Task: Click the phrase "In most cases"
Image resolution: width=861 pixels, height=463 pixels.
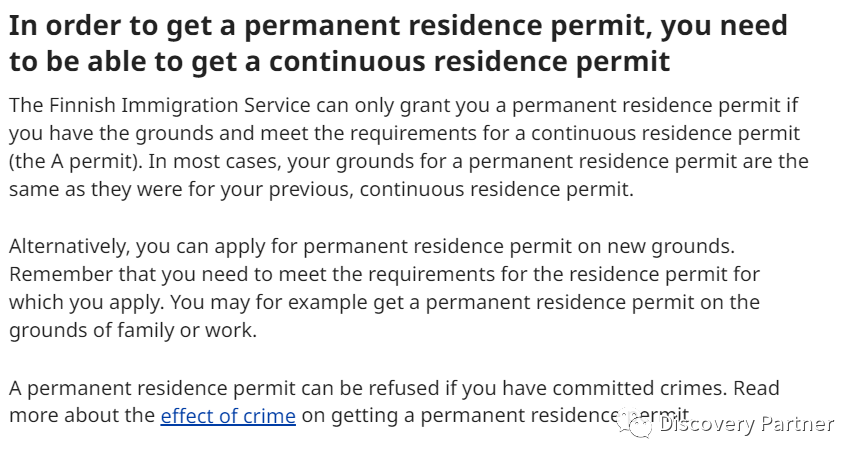Action: [214, 161]
